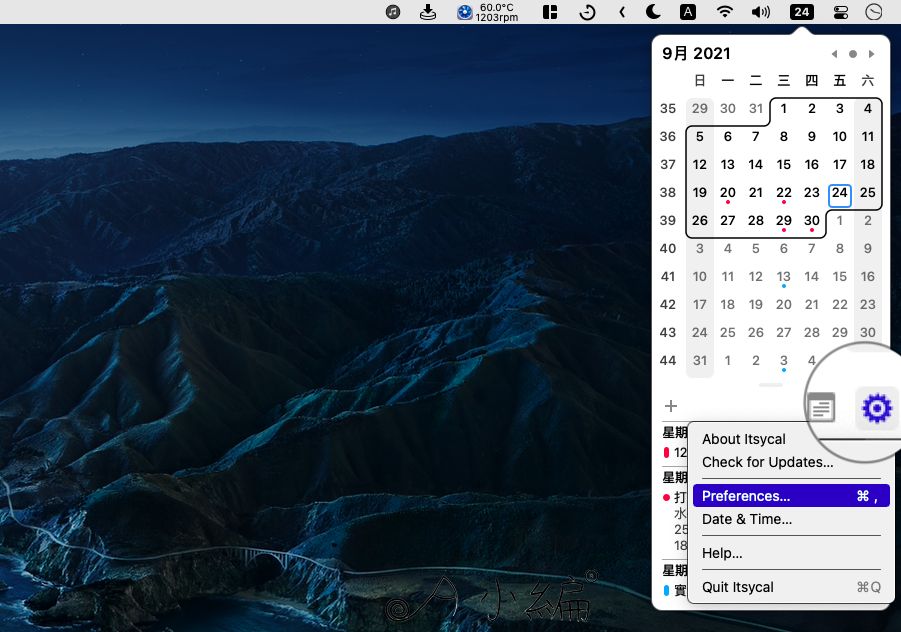901x632 pixels.
Task: Toggle the crescent moon Do Not Disturb icon
Action: [653, 11]
